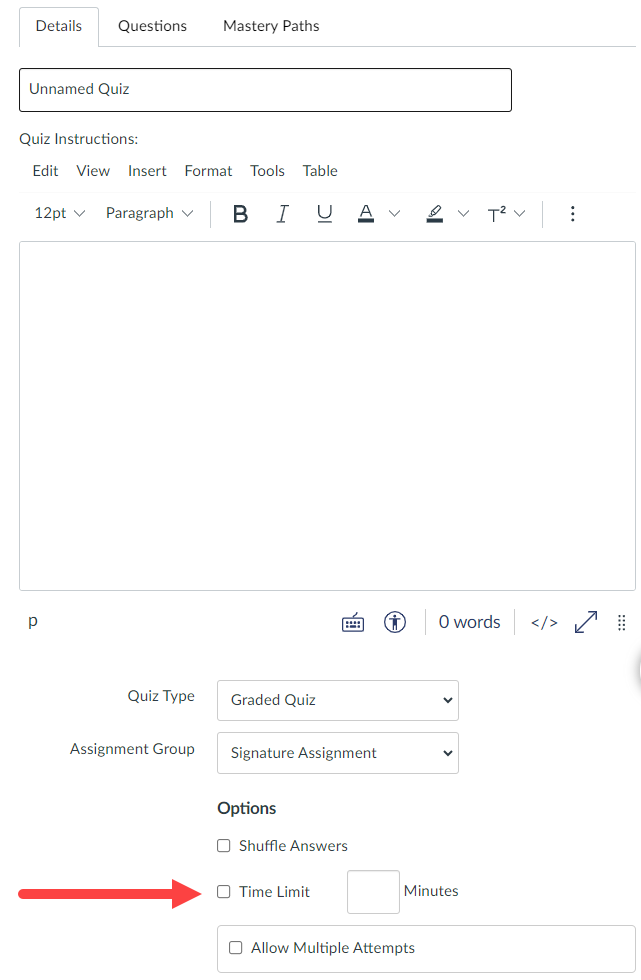This screenshot has width=641, height=980.
Task: Click the p element path
Action: [x=33, y=621]
